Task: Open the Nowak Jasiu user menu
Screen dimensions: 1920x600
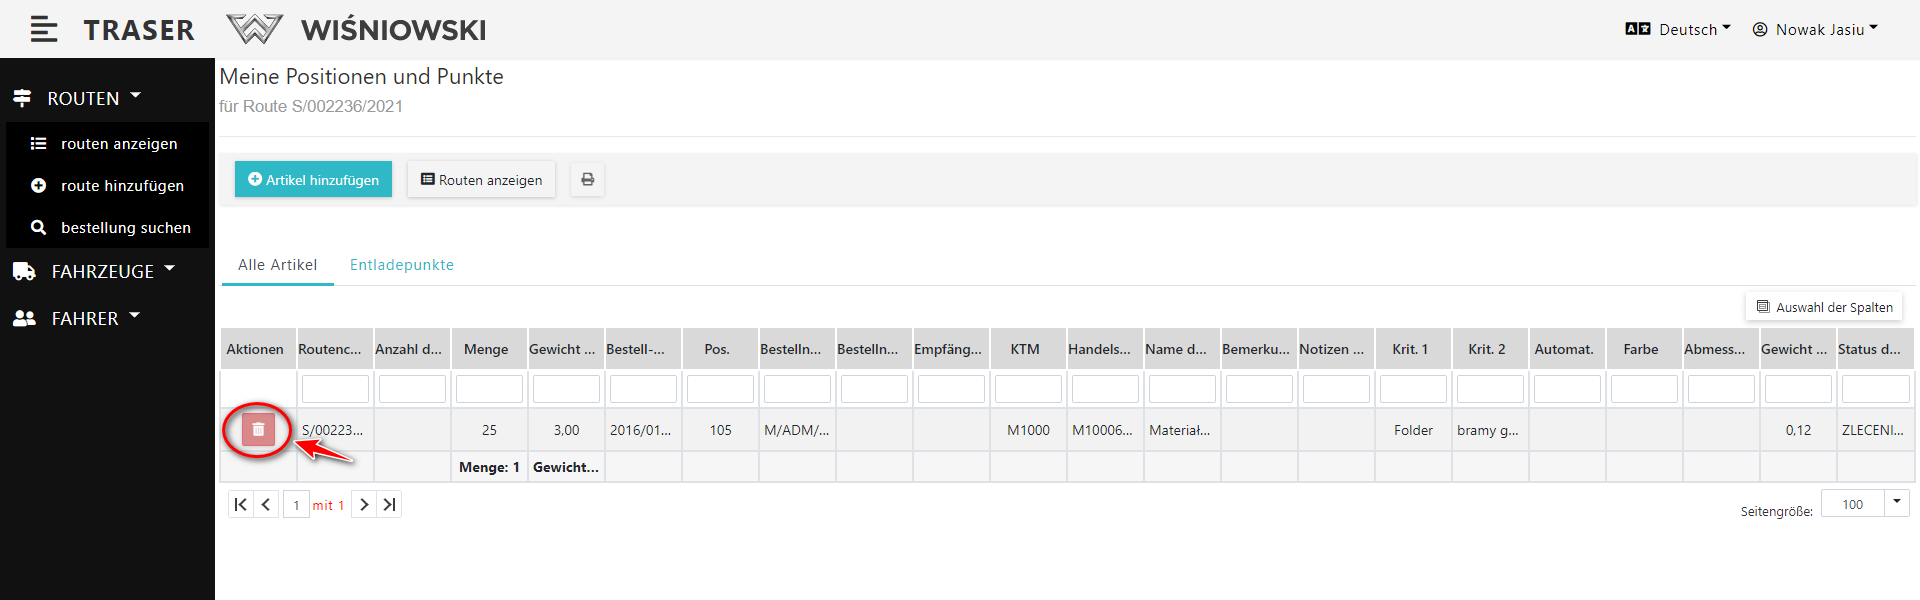Action: (1815, 30)
